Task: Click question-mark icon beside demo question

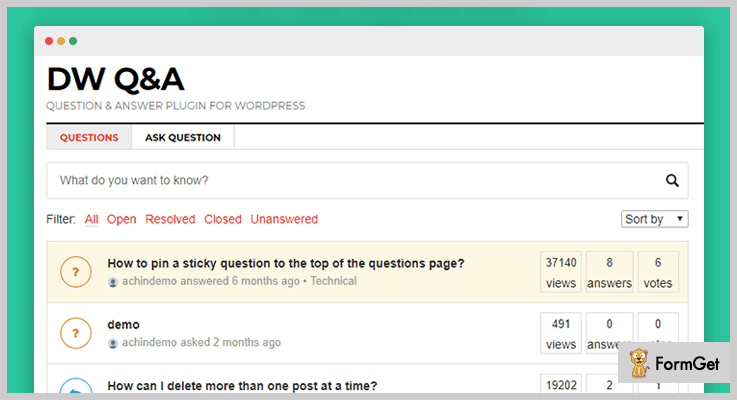Action: (x=76, y=333)
